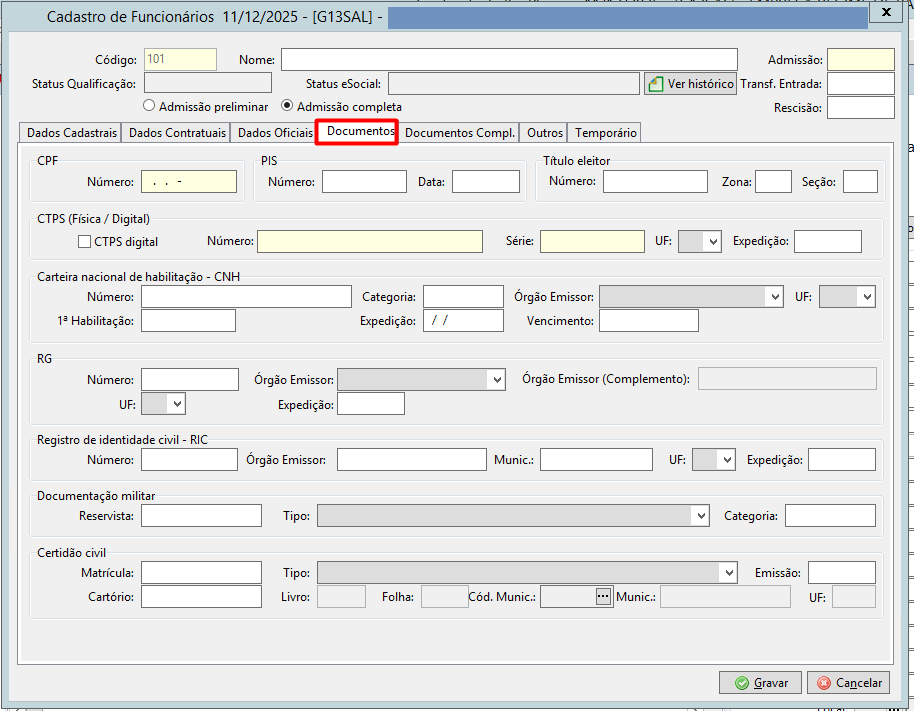Screen dimensions: 914x711
Task: Focus the CPF Número field
Action: coord(189,181)
